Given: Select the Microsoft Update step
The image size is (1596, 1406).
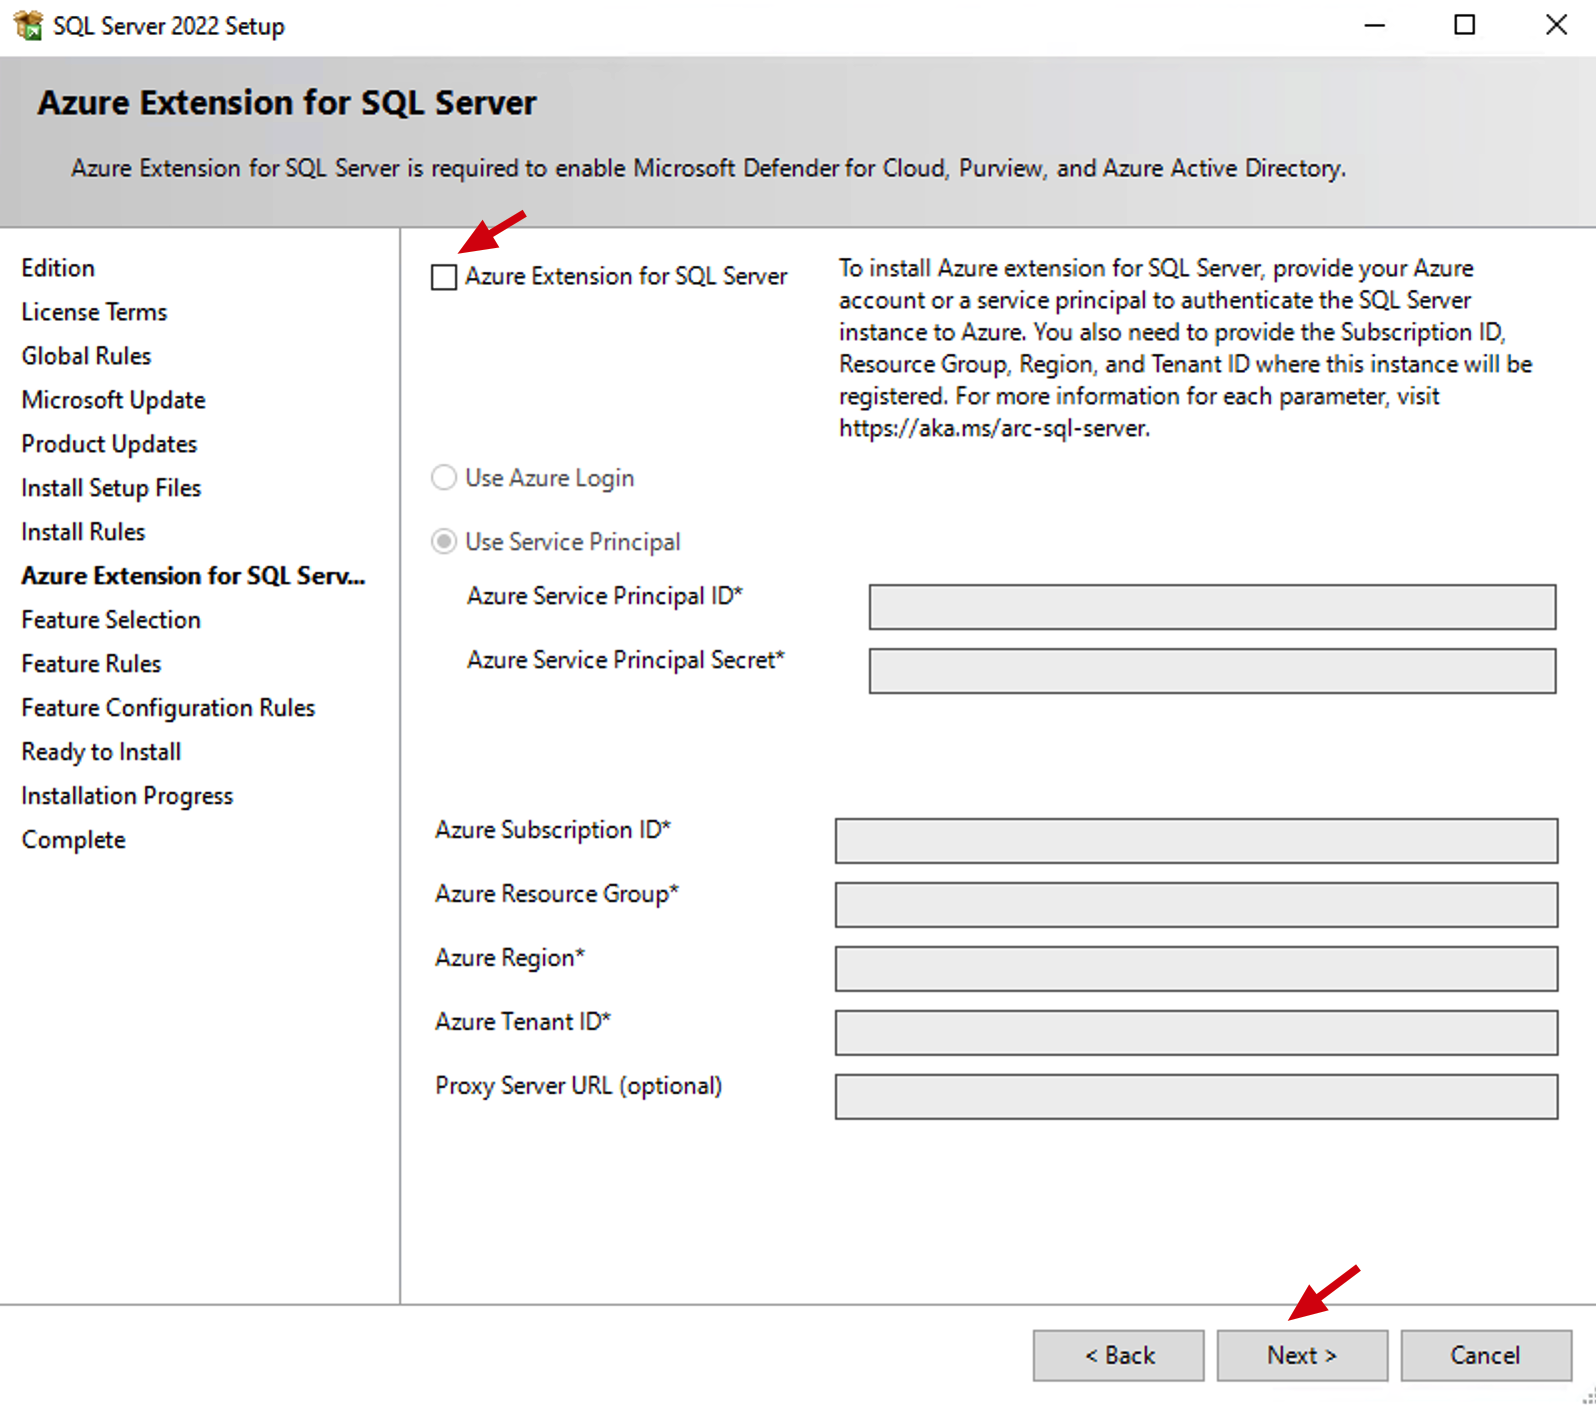Looking at the screenshot, I should tap(113, 400).
